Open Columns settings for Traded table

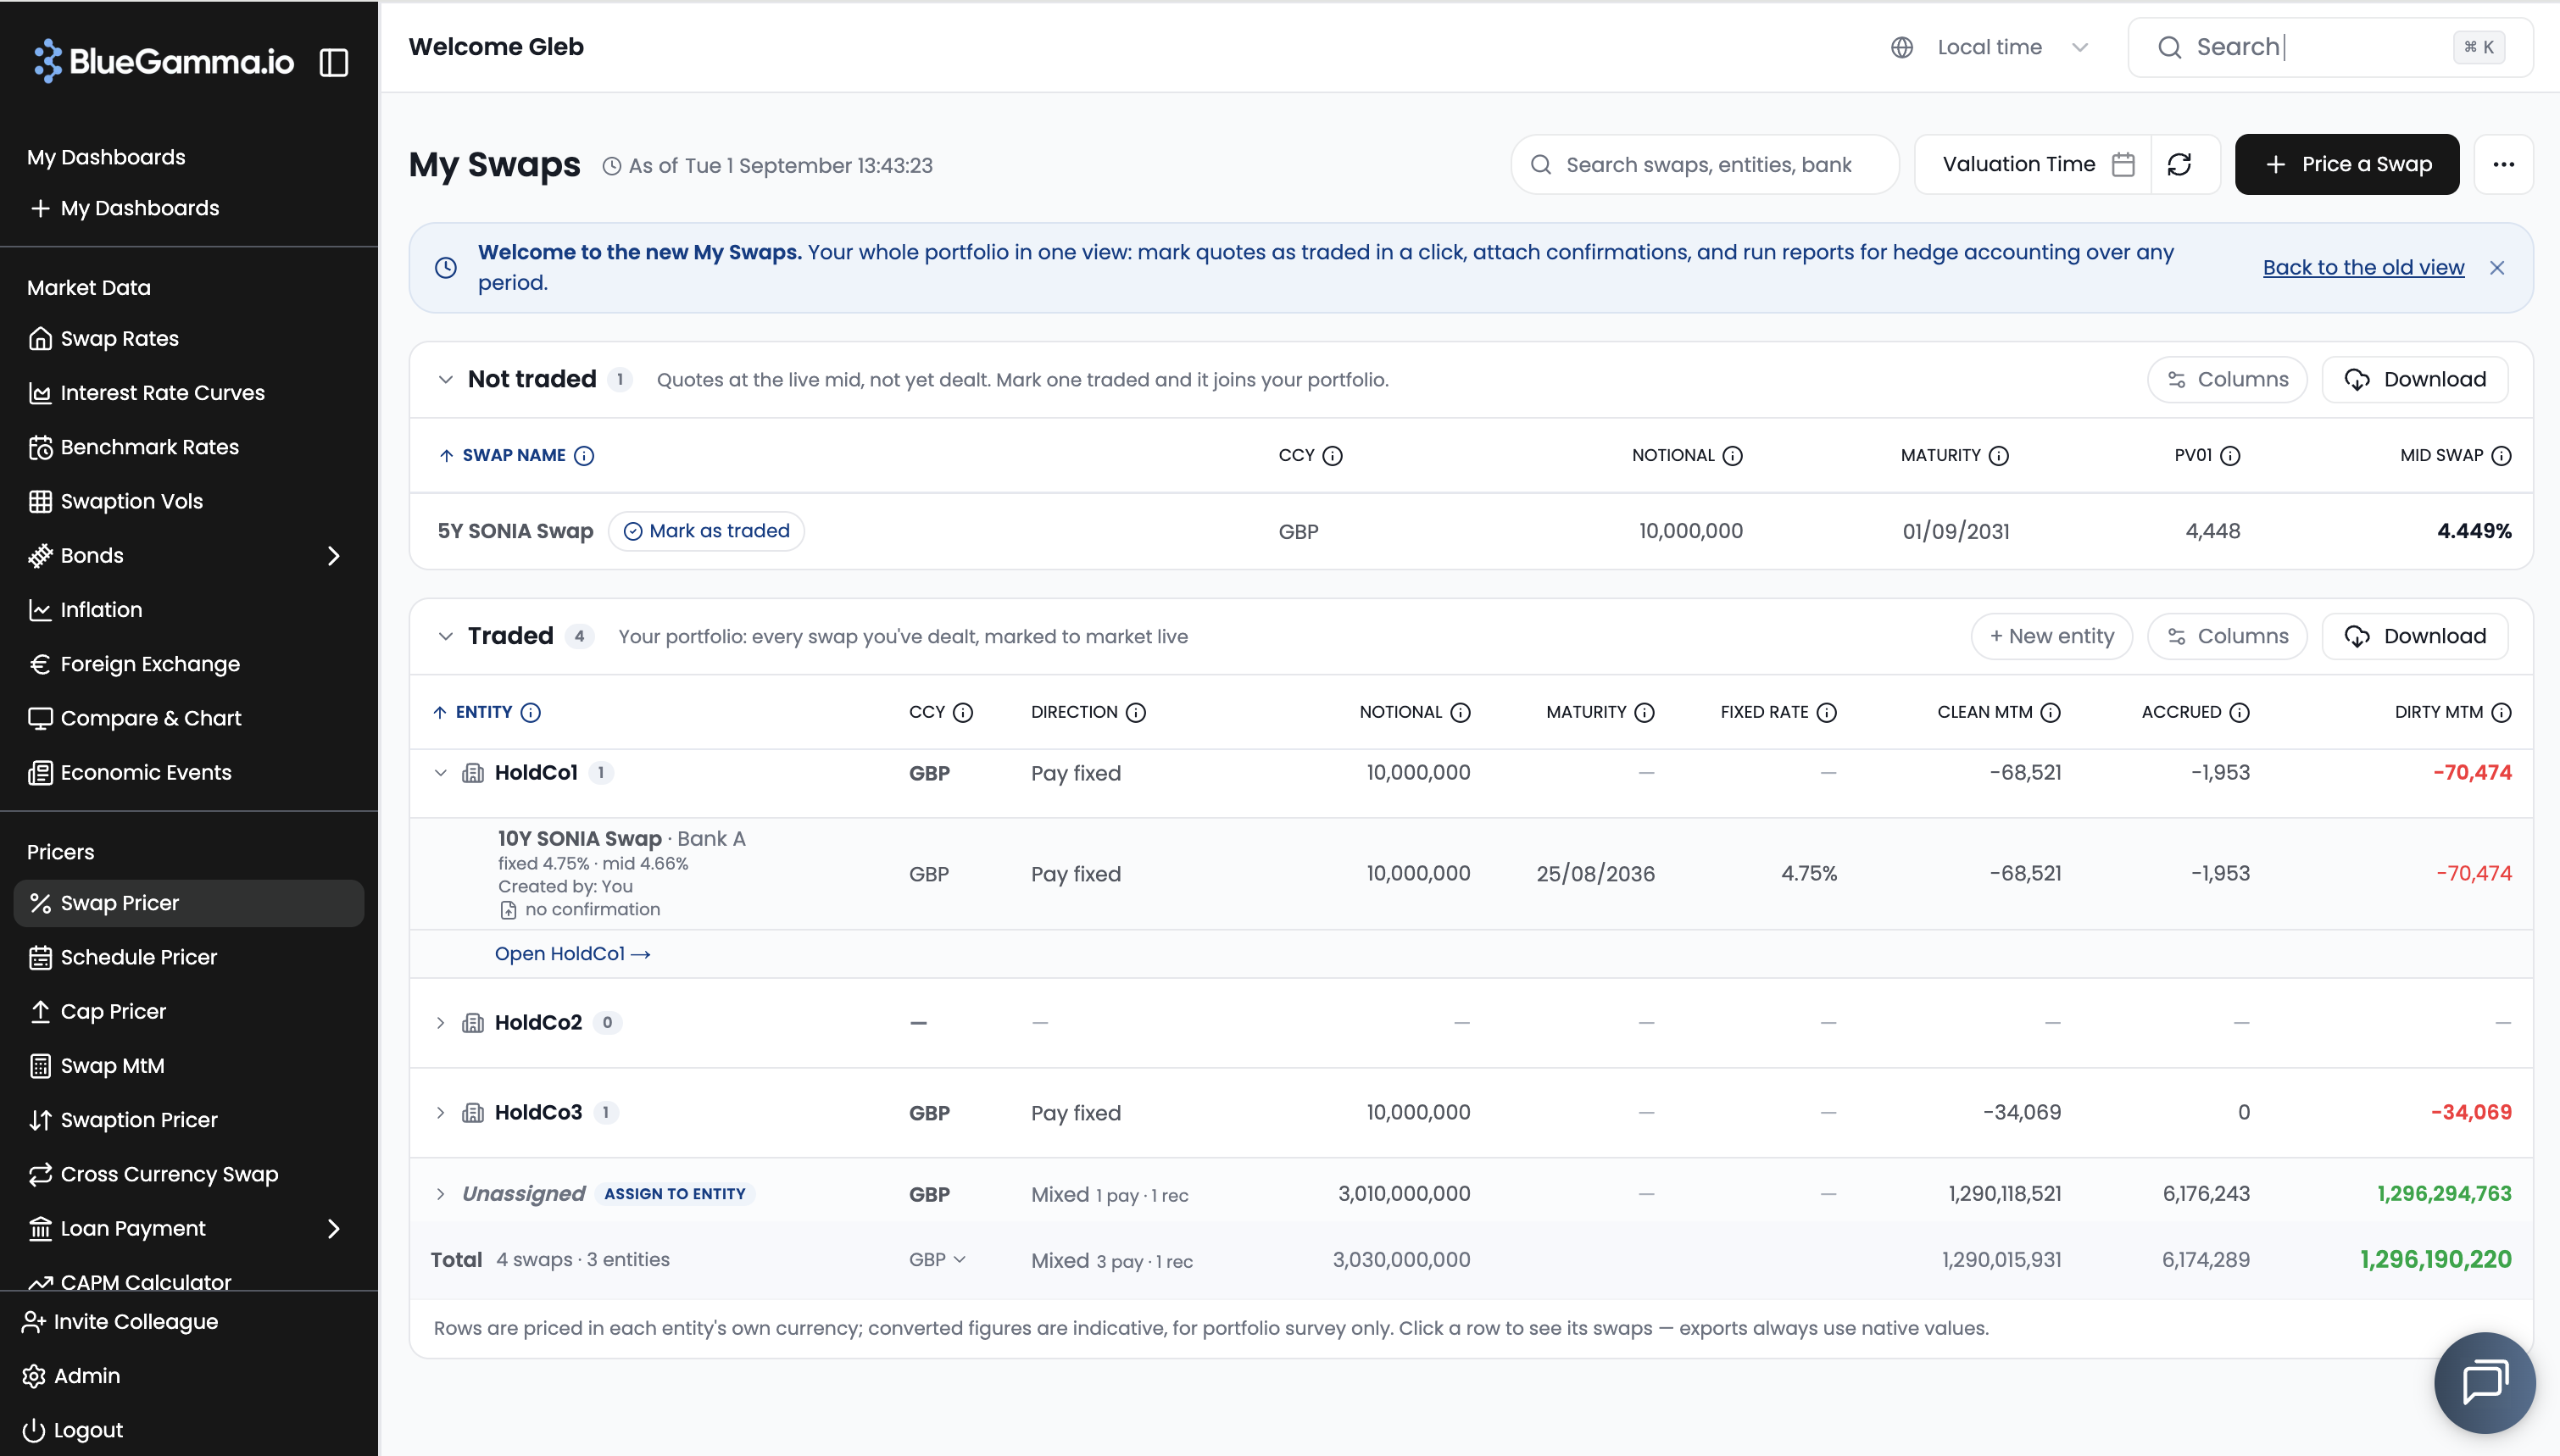tap(2227, 636)
